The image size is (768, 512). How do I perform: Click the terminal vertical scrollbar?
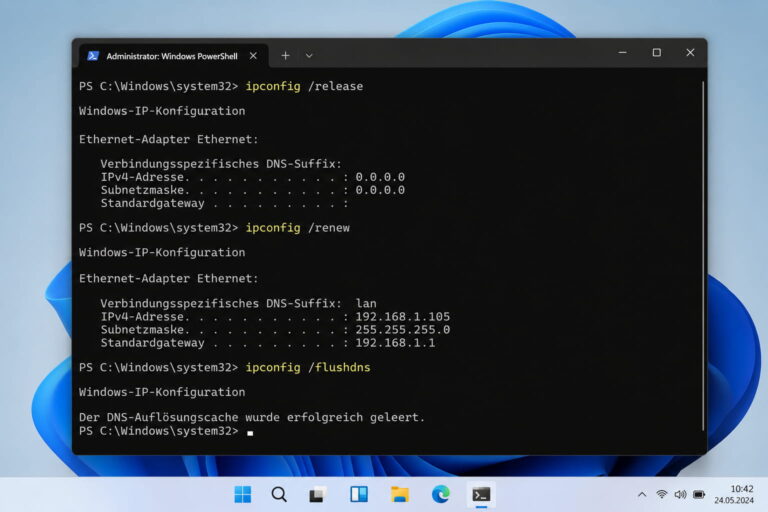(x=703, y=256)
